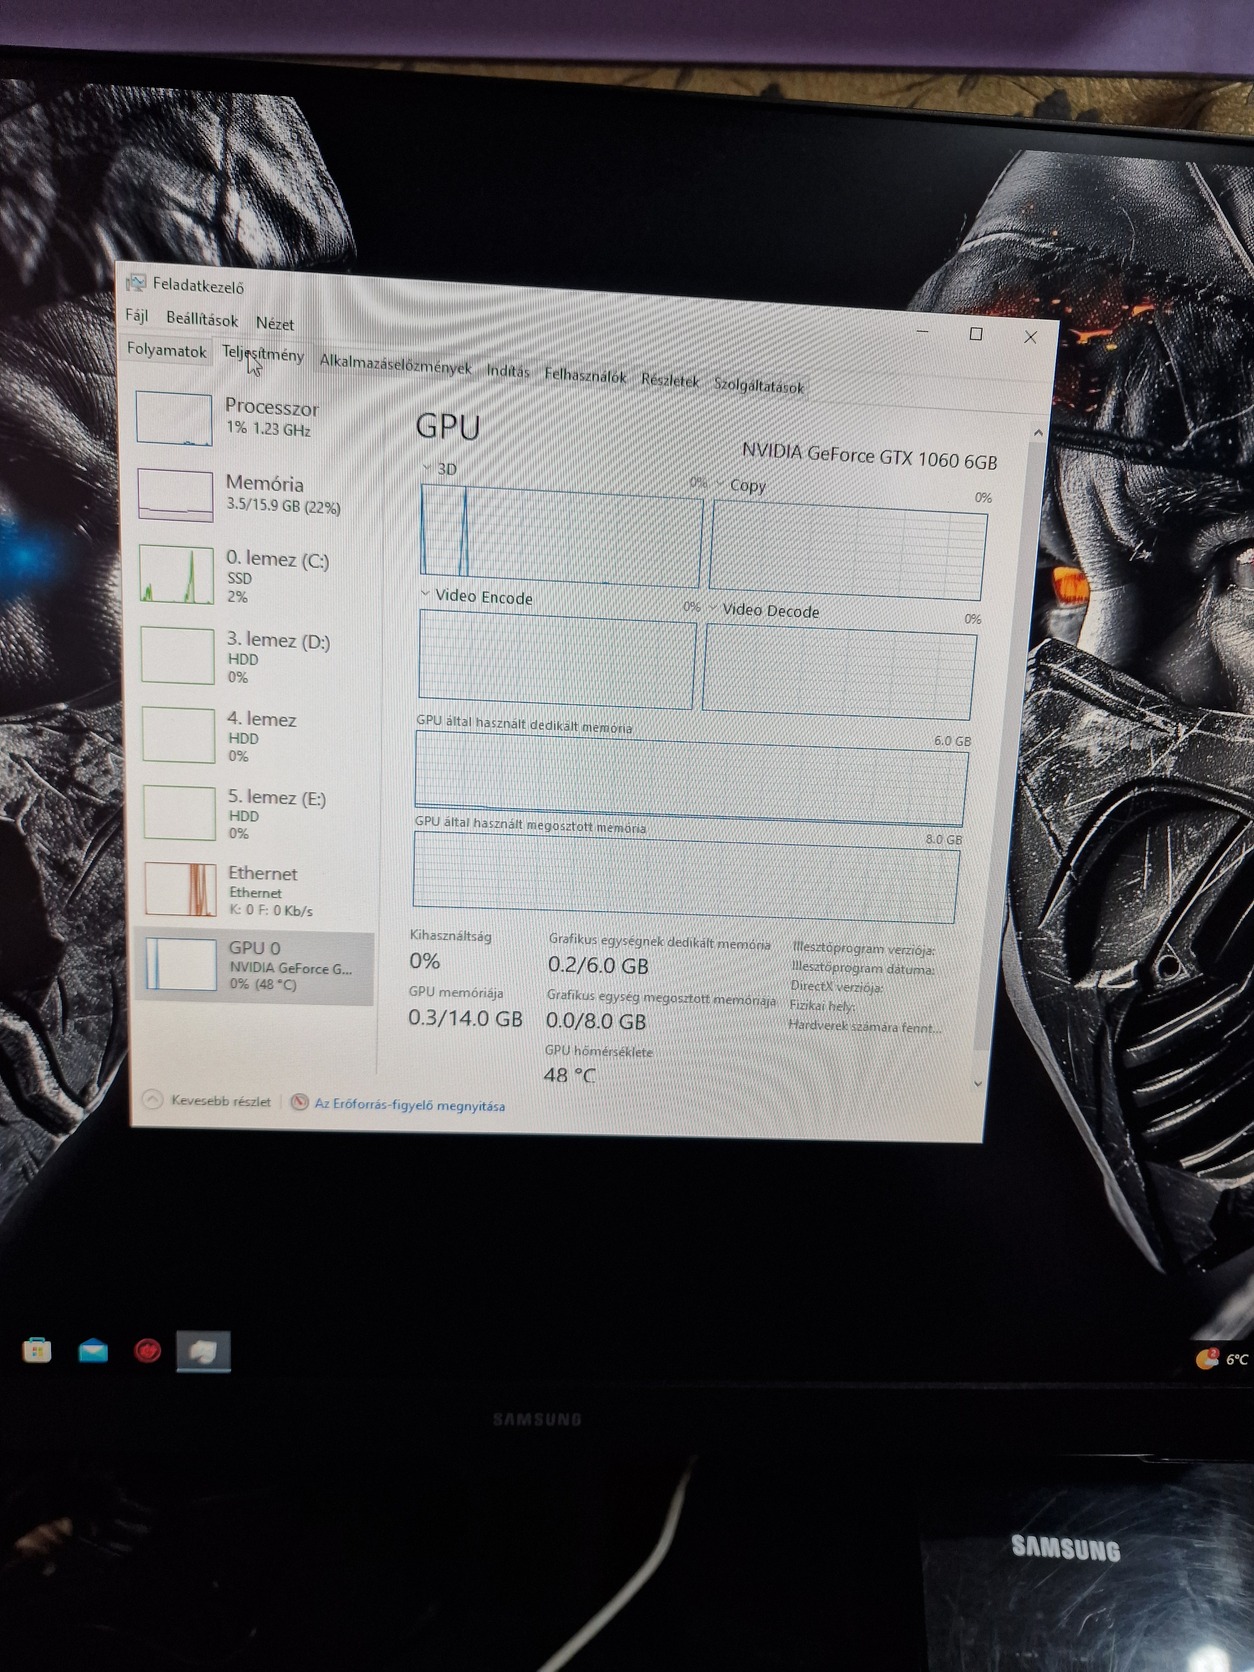Select the 4. lemez graph thumbnail
This screenshot has height=1672, width=1254.
(179, 734)
